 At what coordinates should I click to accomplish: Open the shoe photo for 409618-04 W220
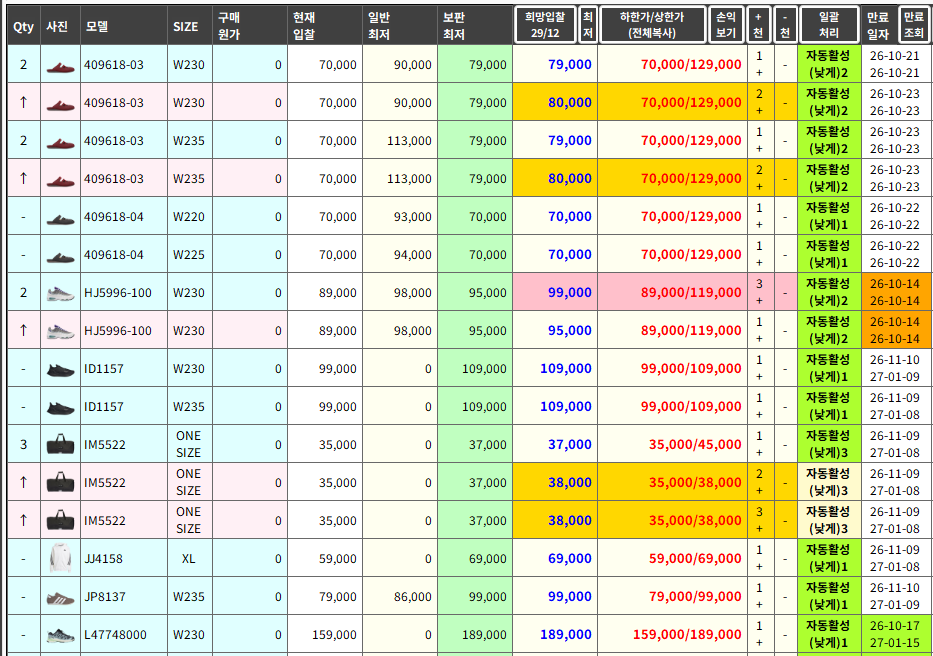(x=60, y=218)
